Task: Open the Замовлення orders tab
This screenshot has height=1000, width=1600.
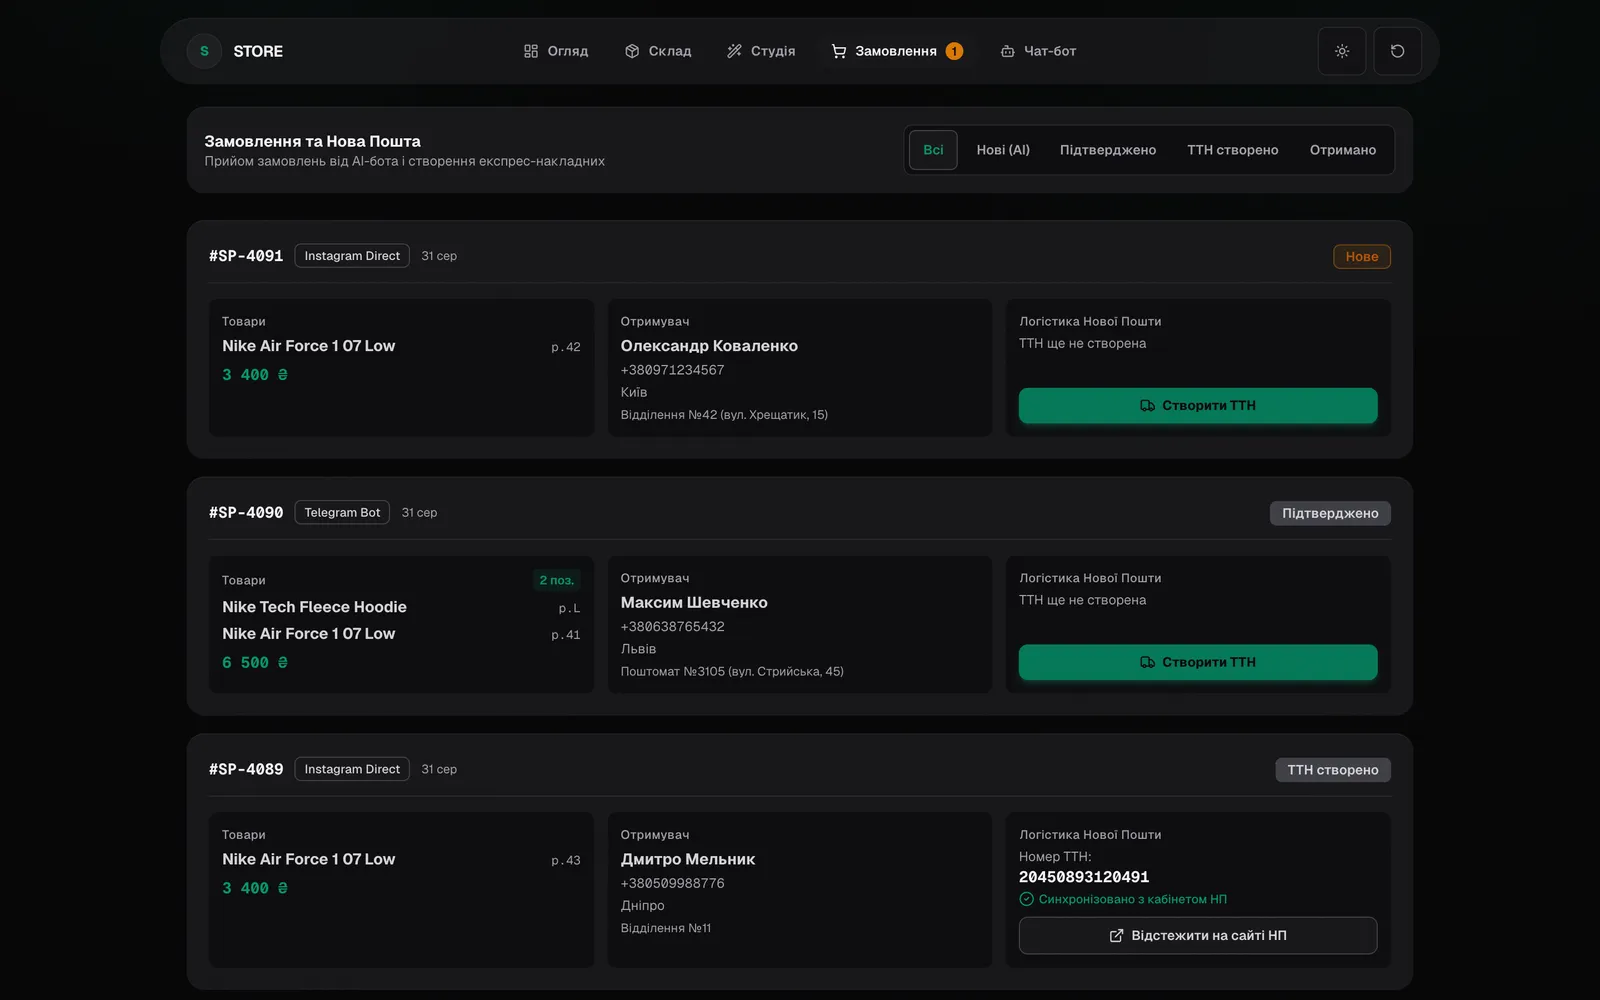Action: point(897,51)
